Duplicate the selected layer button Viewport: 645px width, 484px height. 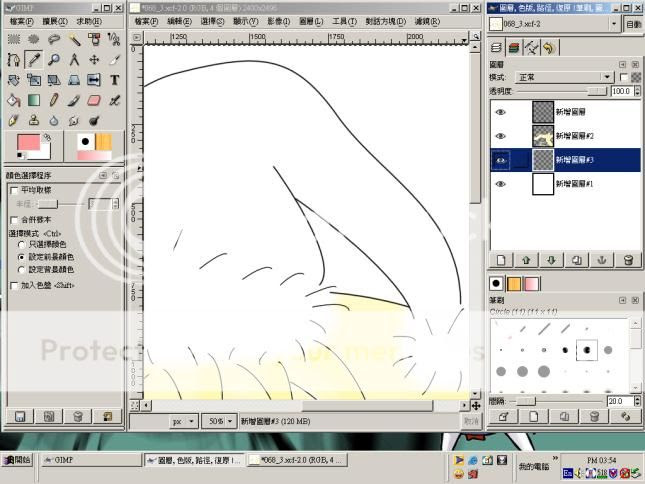[x=577, y=260]
